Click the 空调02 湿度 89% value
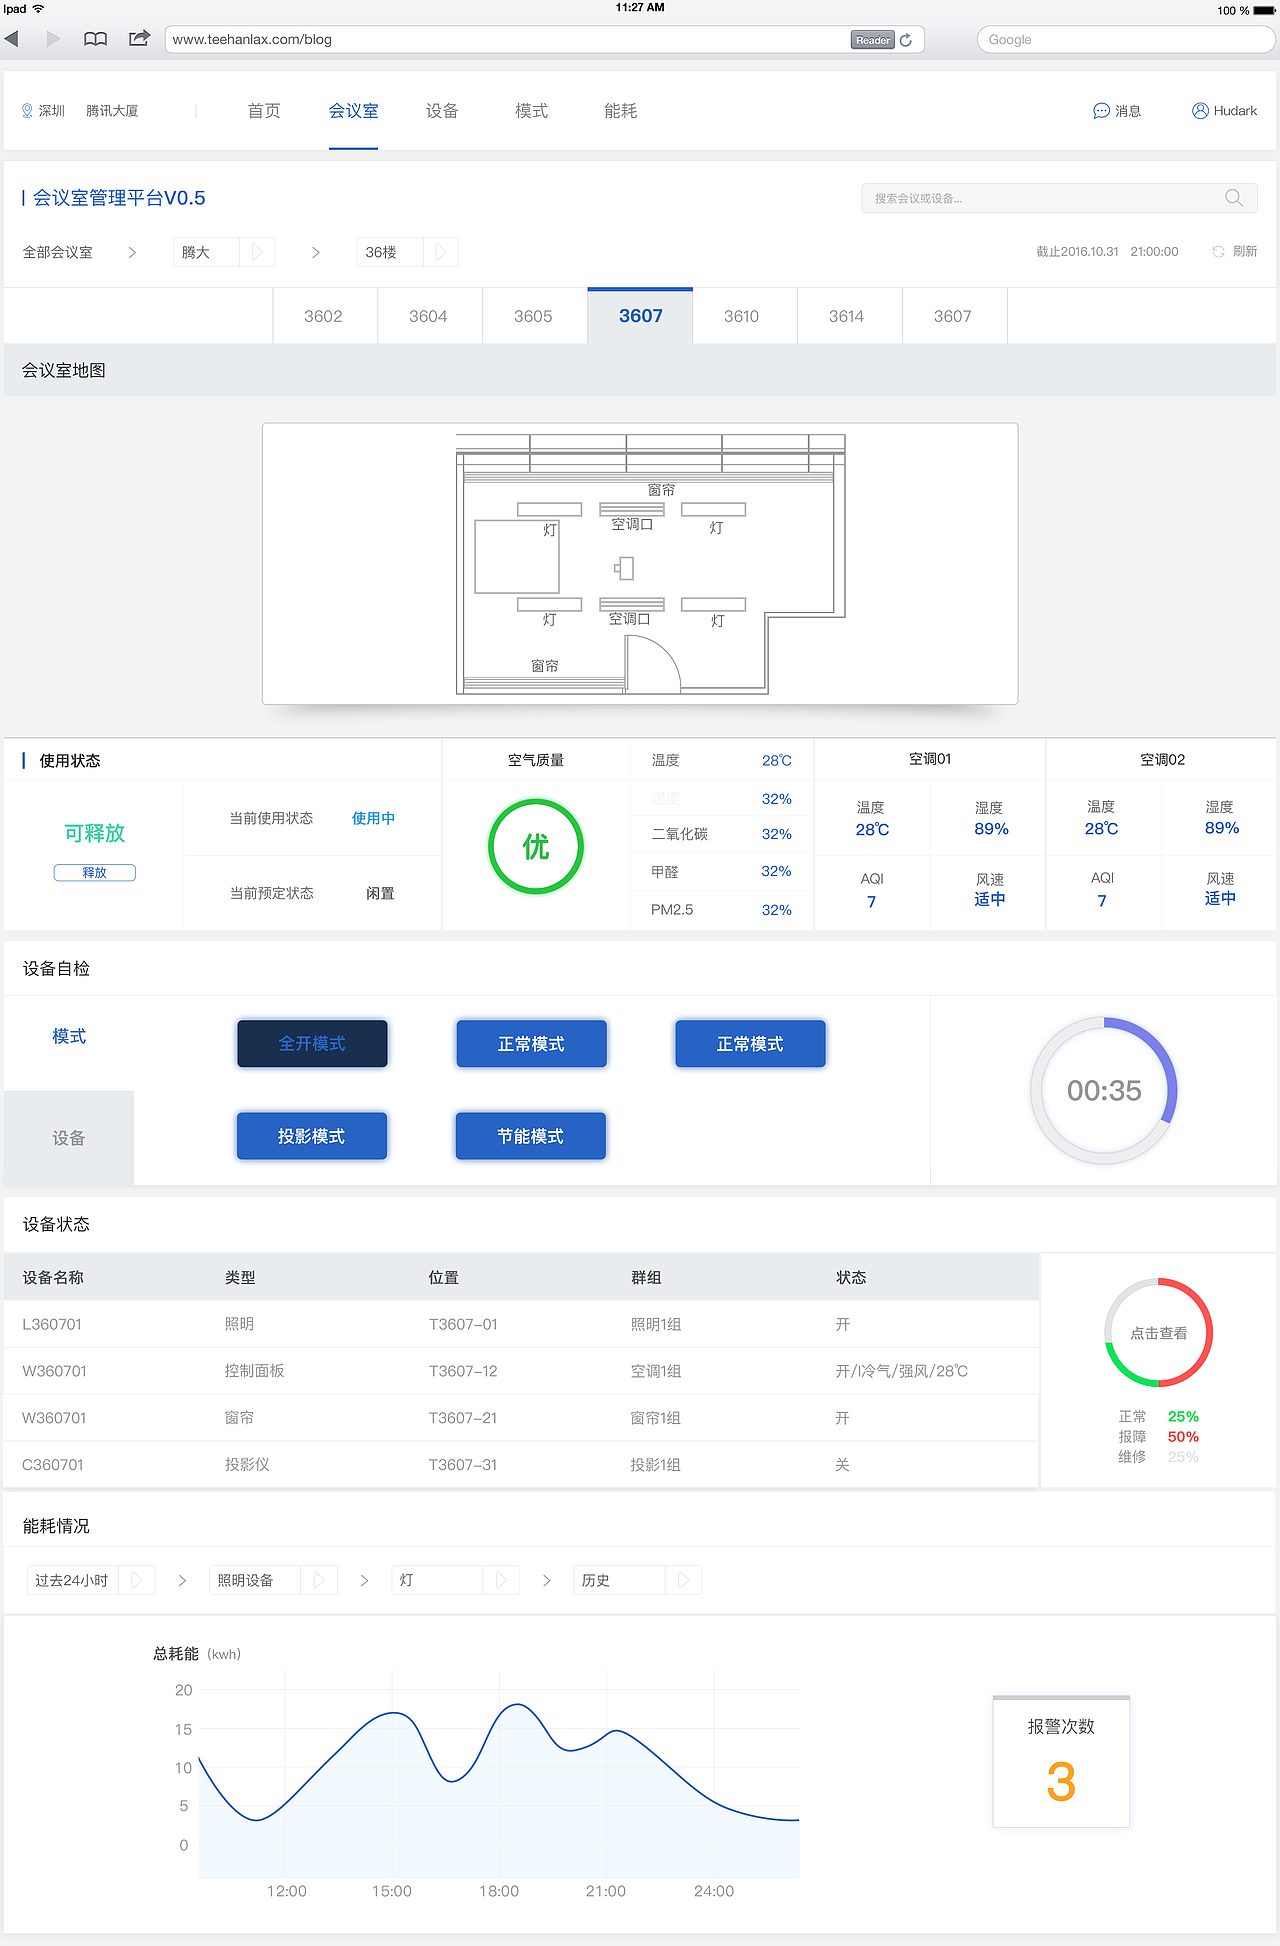Viewport: 1280px width, 1946px height. click(1222, 828)
